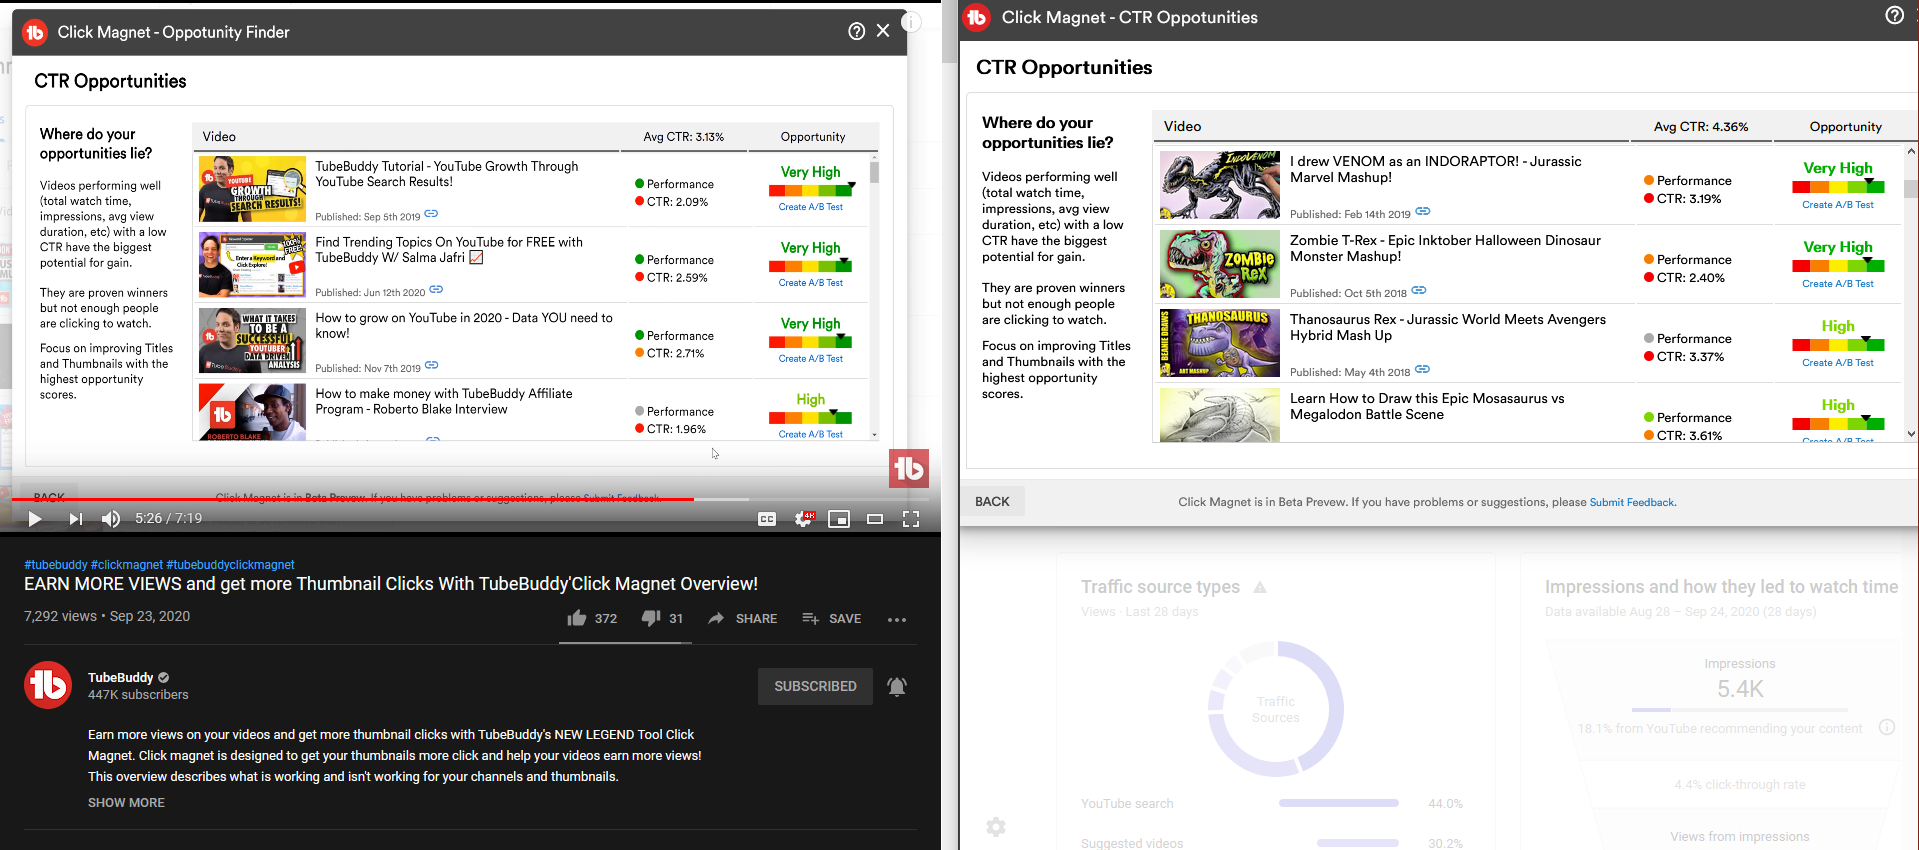Open link icon beside Oct 5th 2018 date
The image size is (1919, 850).
(x=1419, y=291)
